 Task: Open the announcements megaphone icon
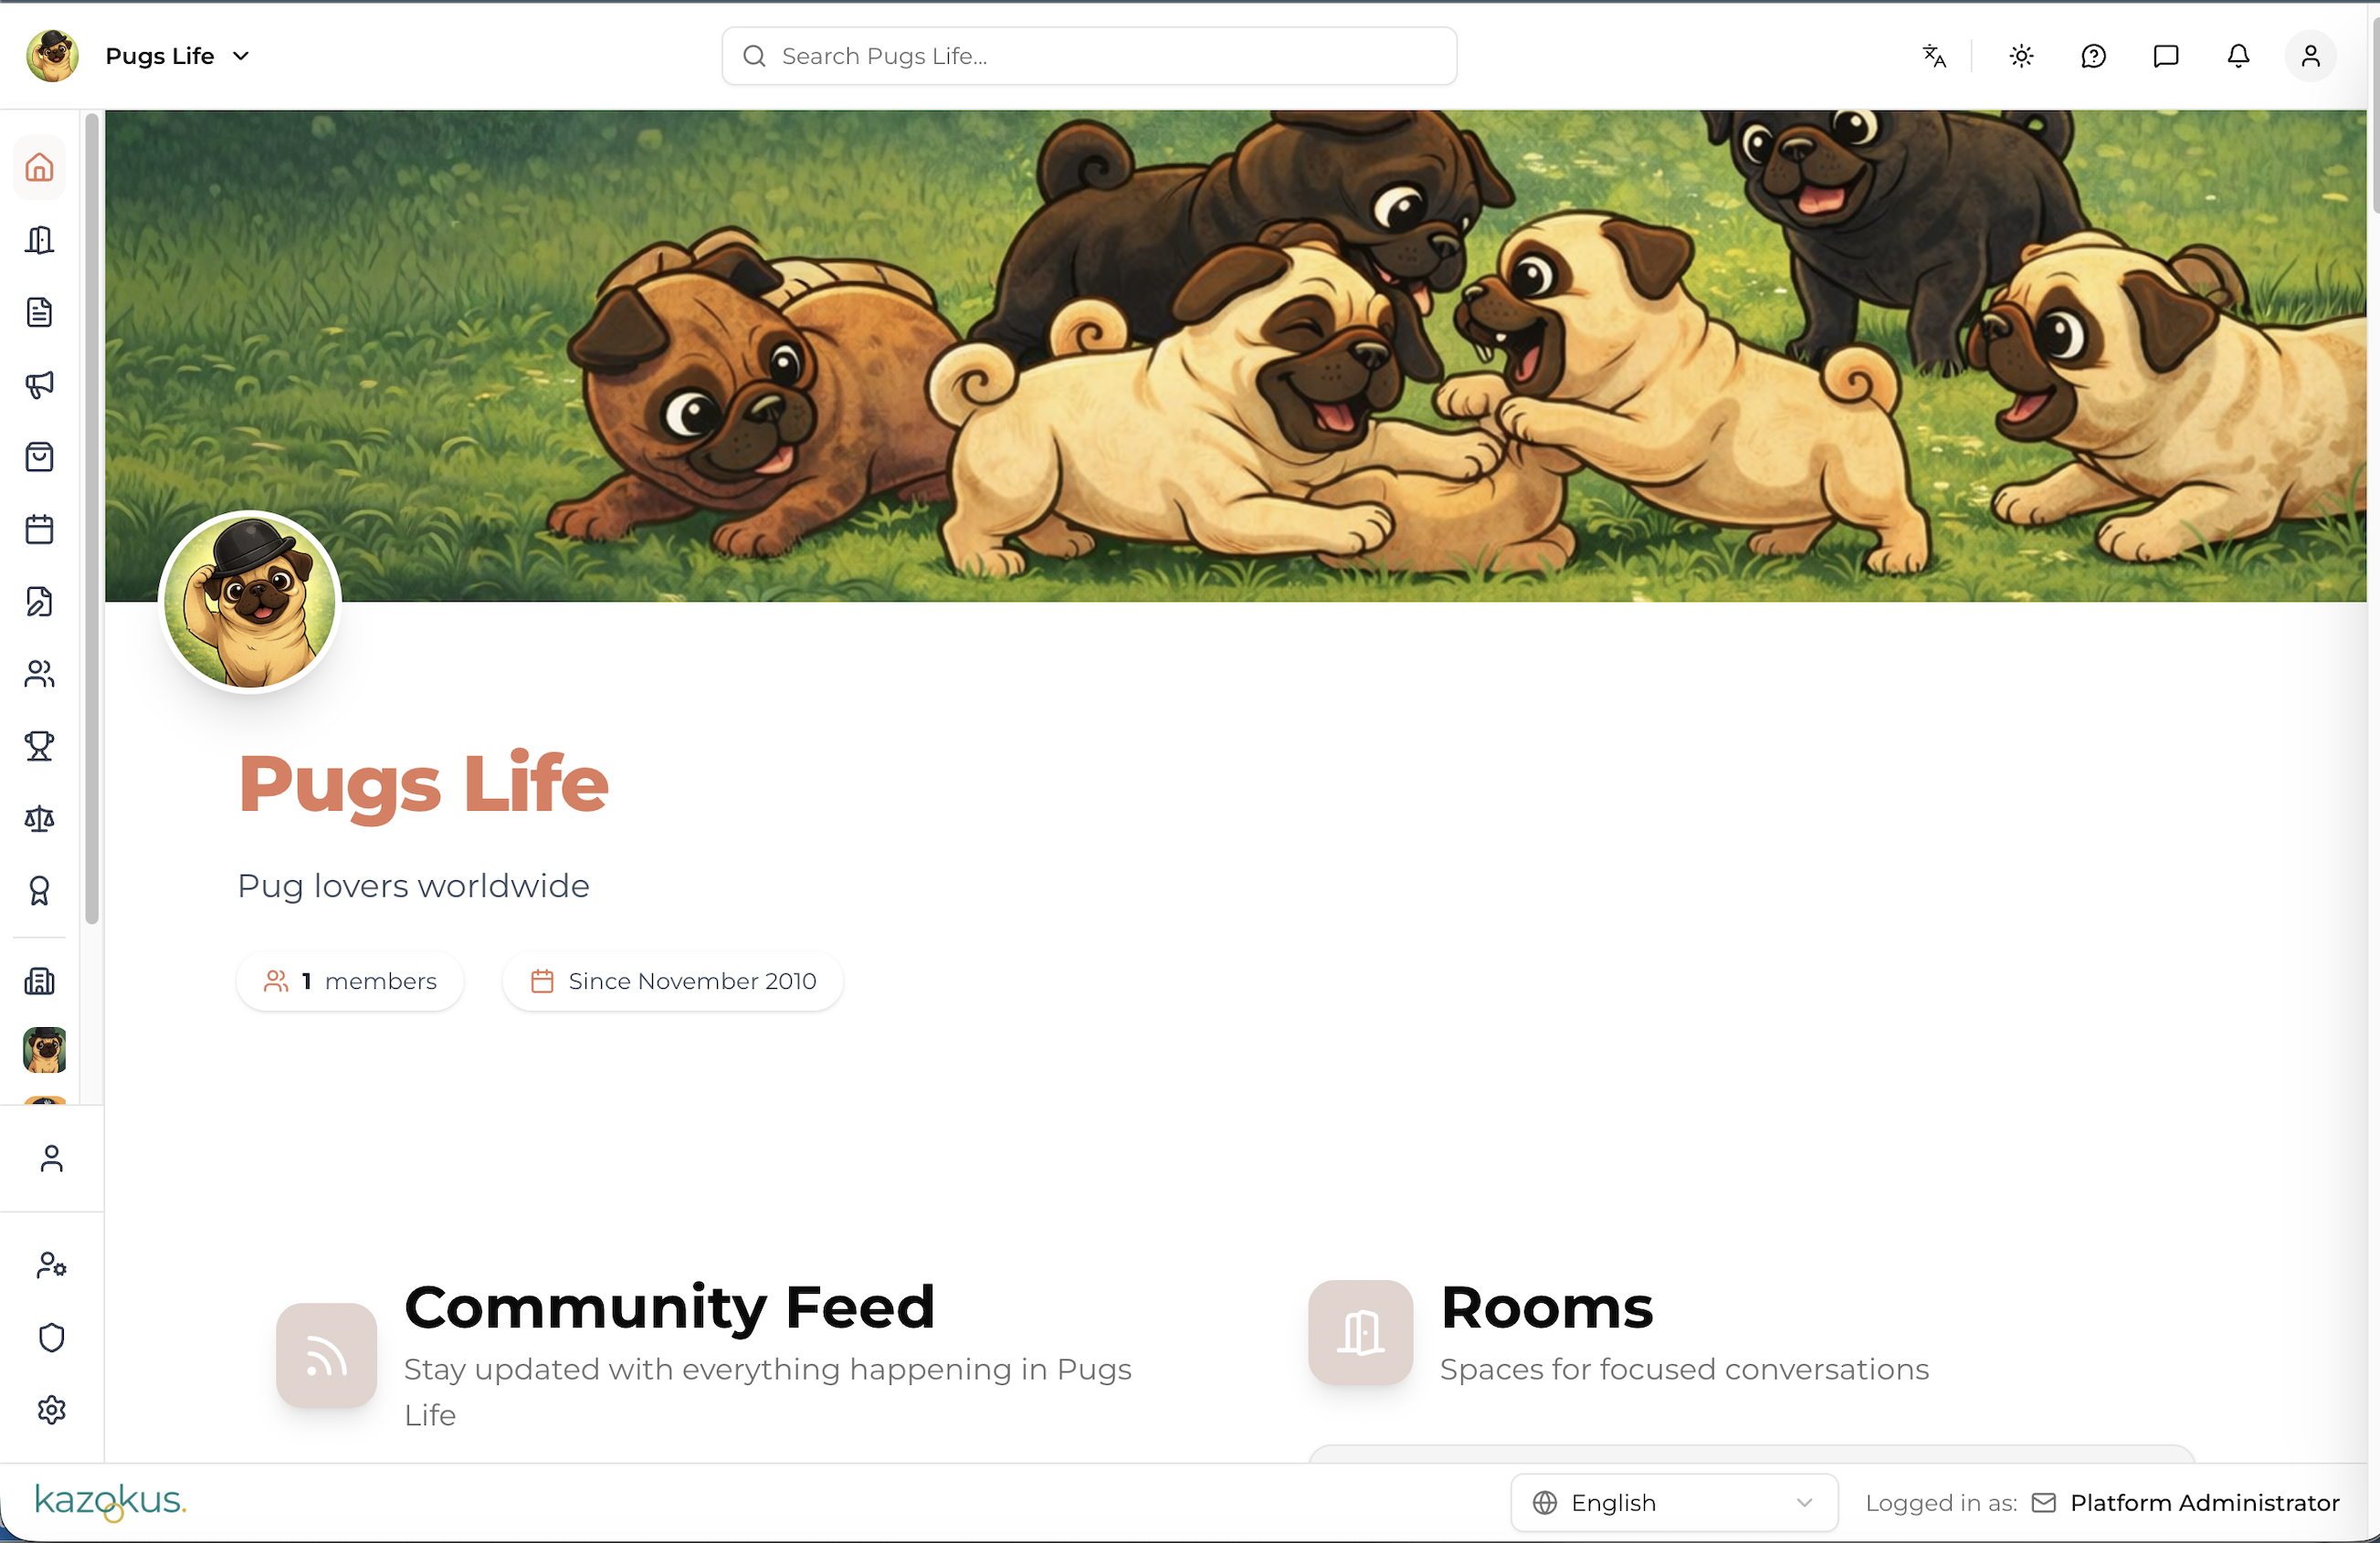point(39,385)
